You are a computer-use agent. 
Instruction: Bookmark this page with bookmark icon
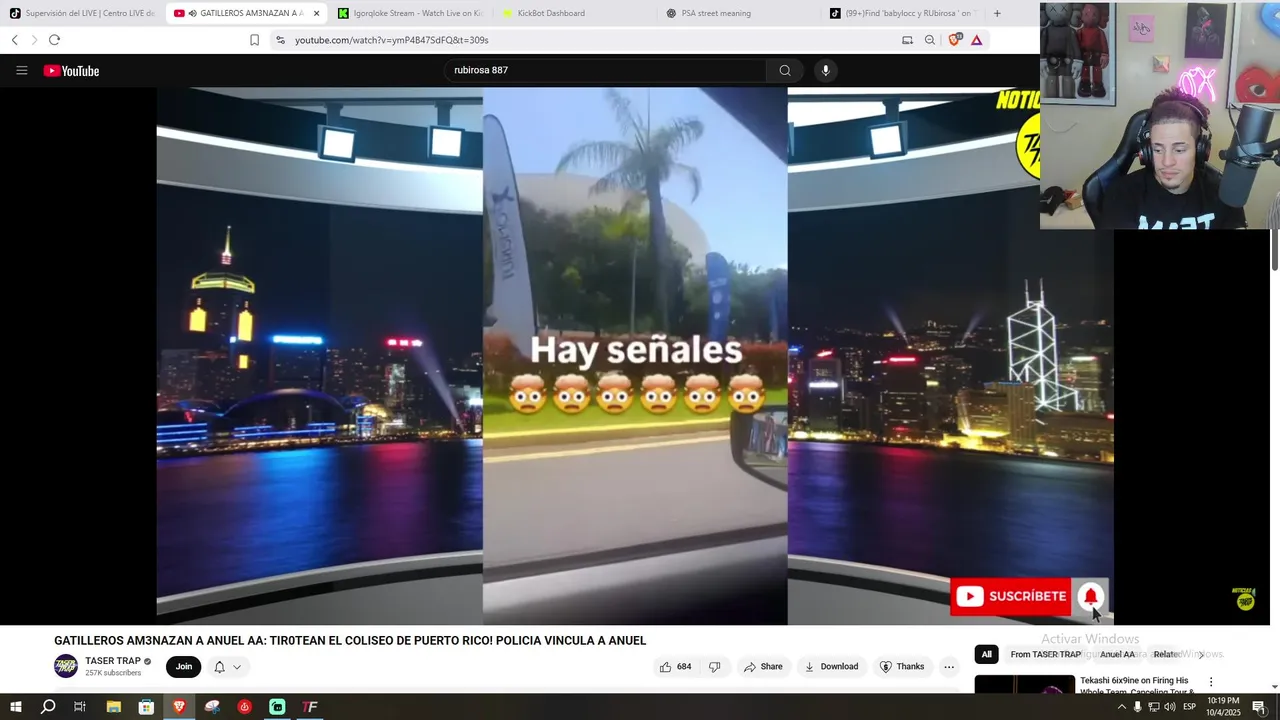254,40
